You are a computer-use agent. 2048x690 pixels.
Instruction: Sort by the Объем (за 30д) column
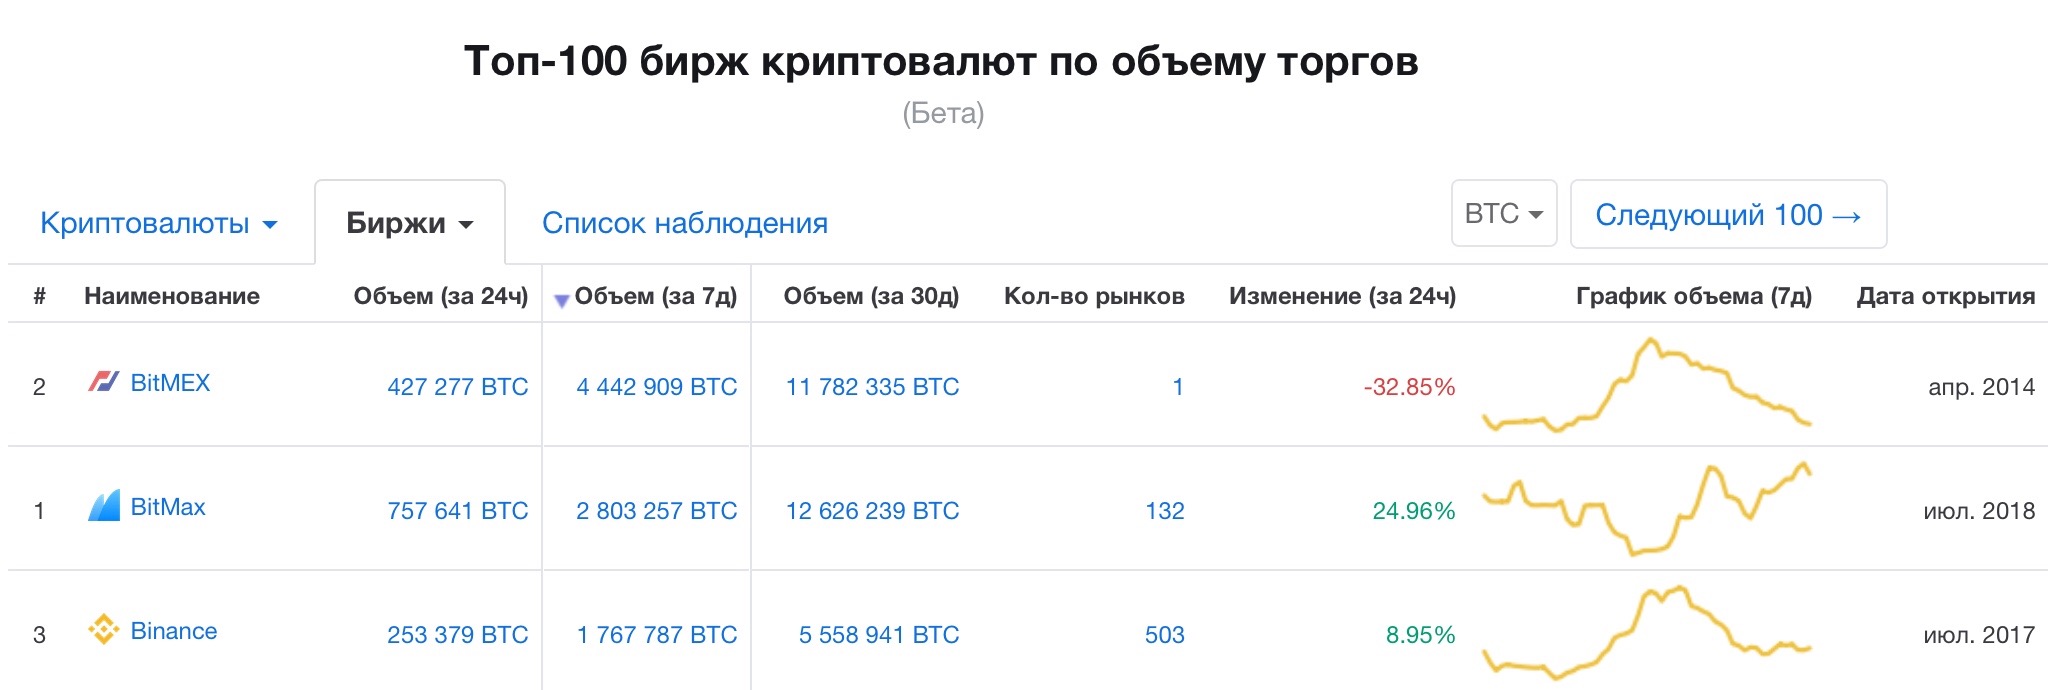point(870,296)
